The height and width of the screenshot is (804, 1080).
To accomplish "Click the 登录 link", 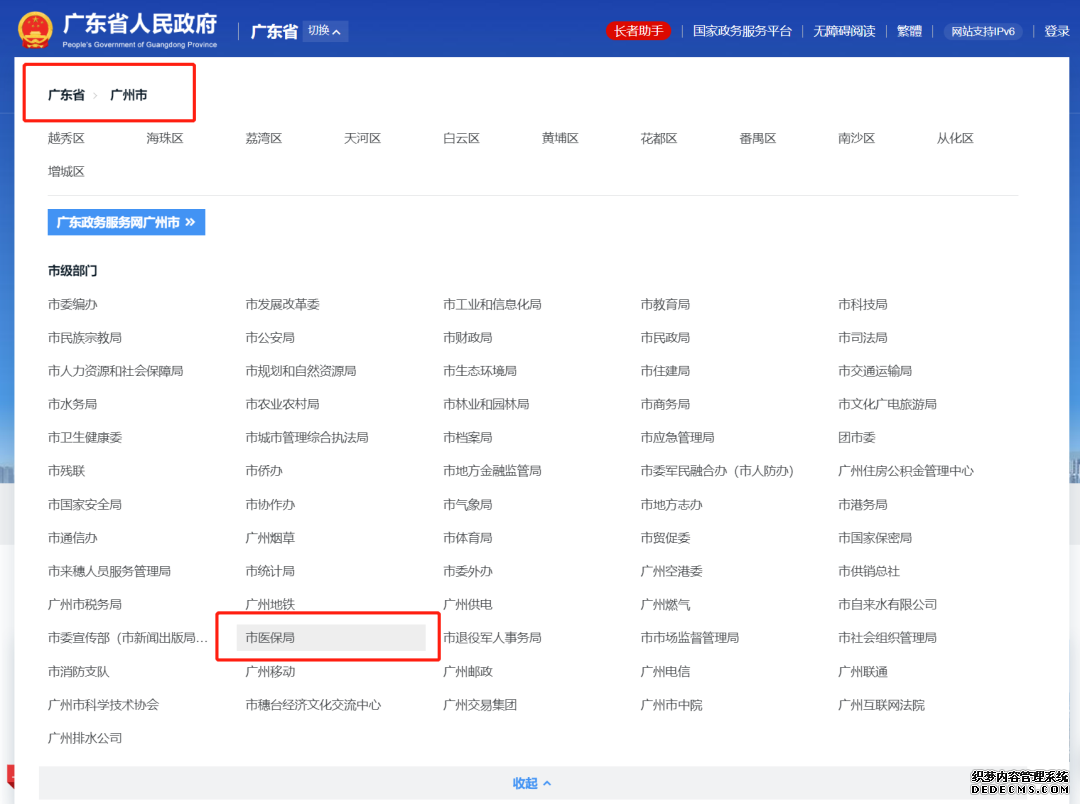I will point(1057,31).
